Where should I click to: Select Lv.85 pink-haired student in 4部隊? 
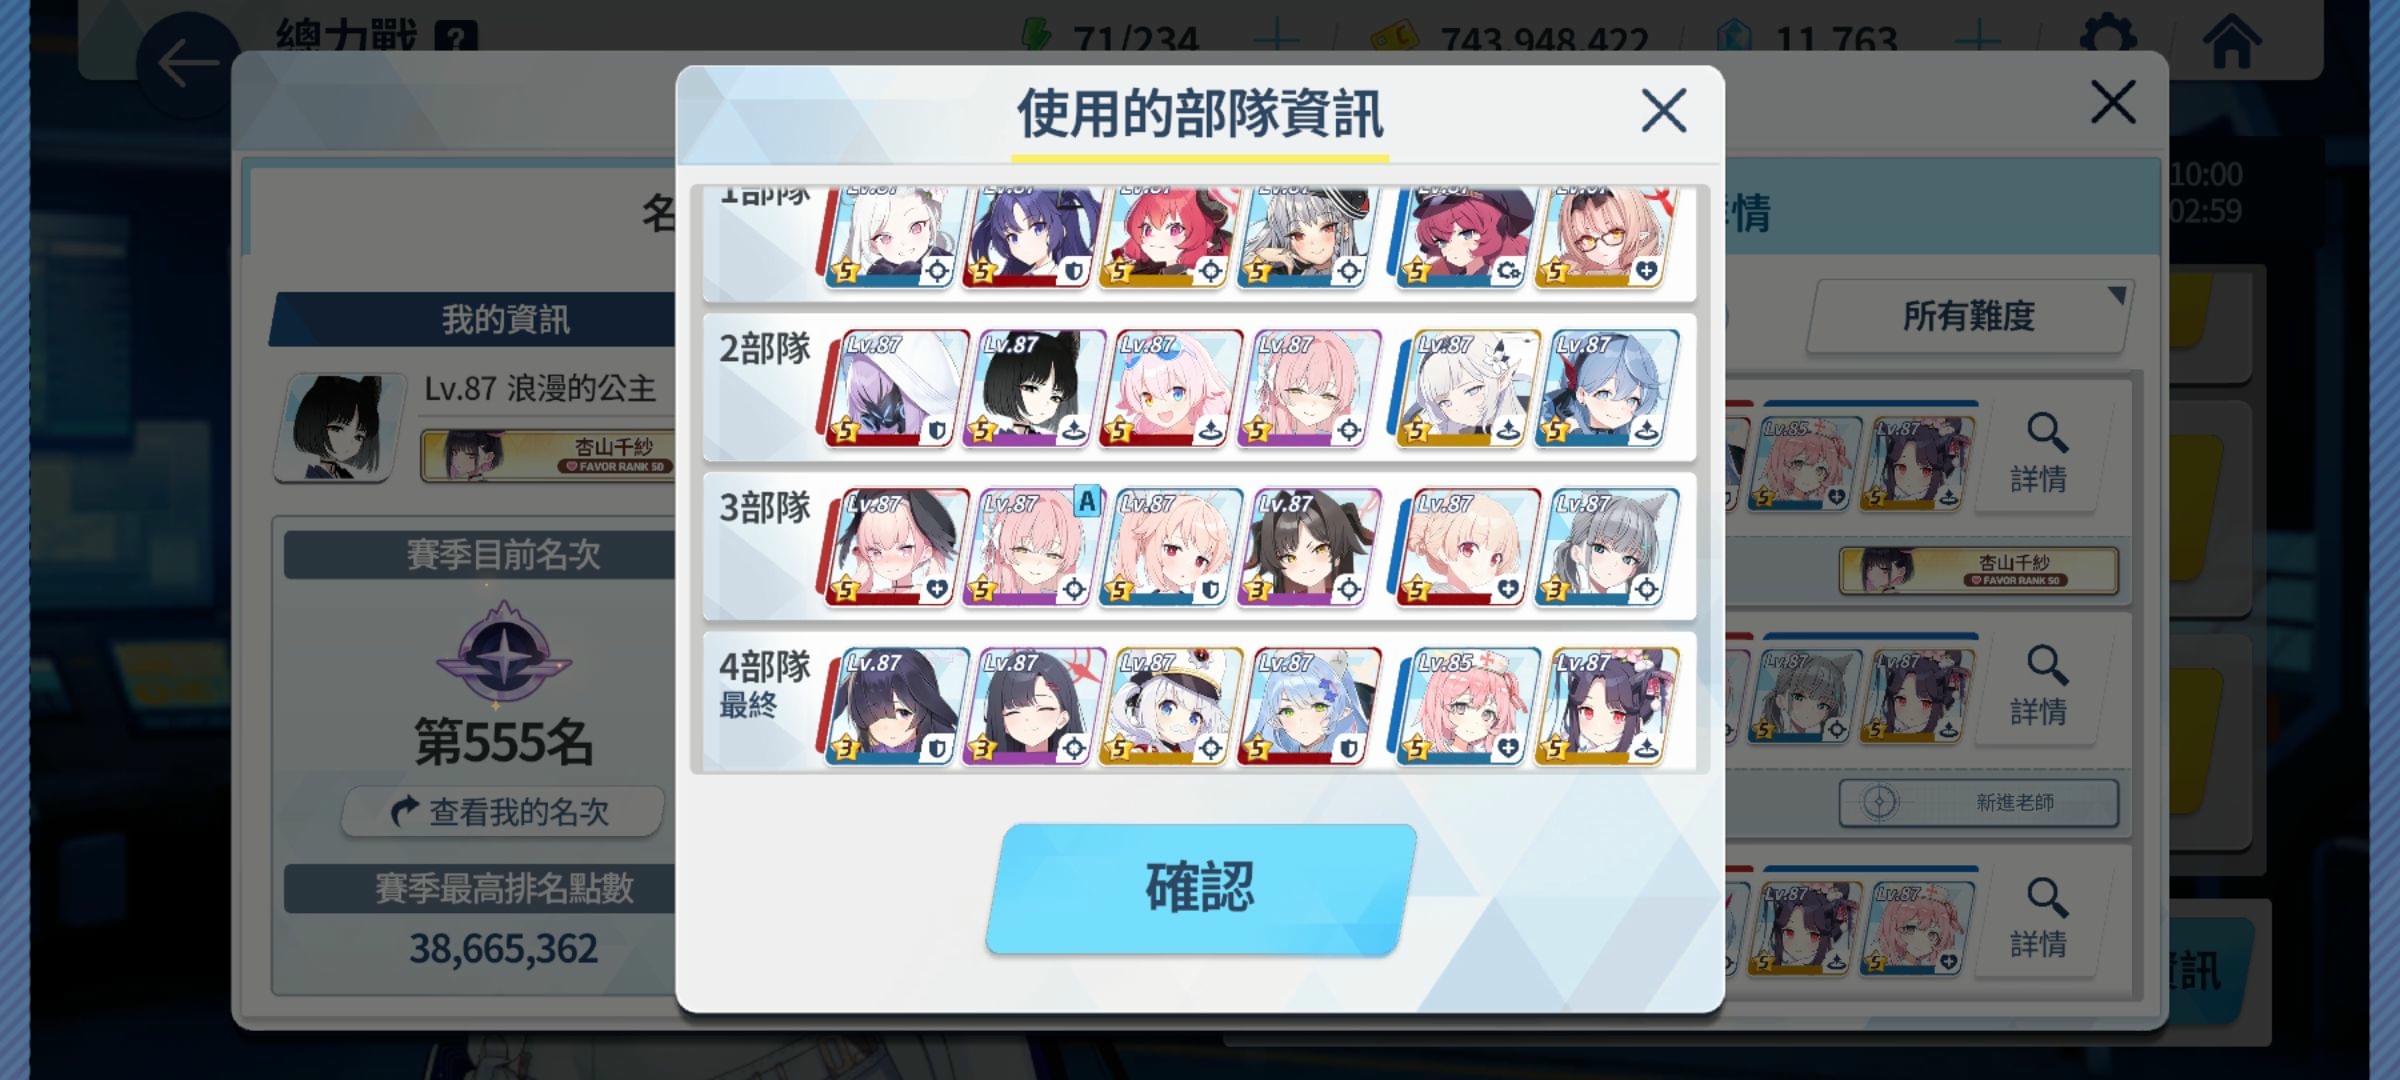coord(1466,706)
